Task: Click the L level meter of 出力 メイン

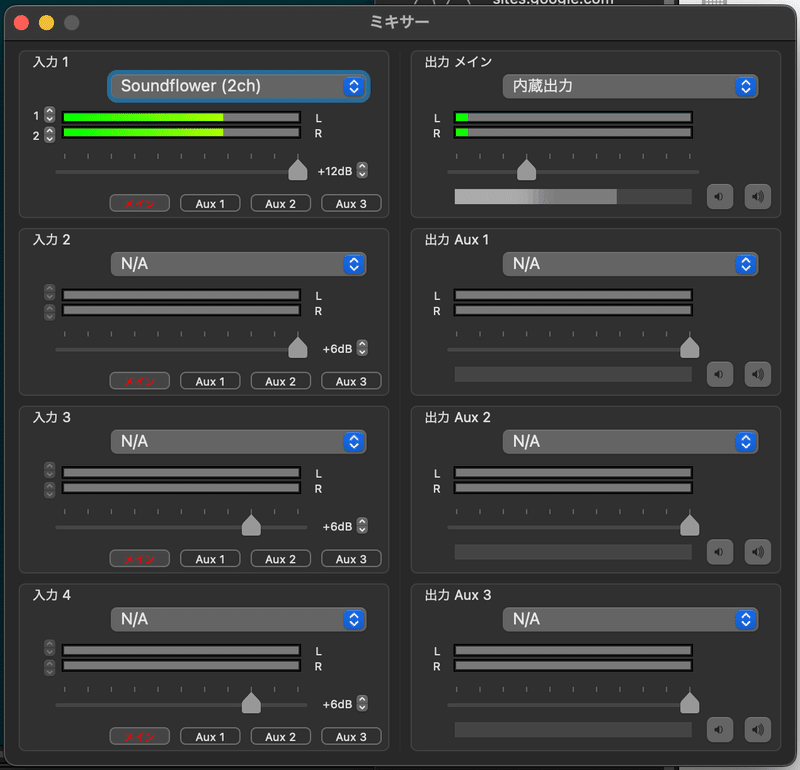Action: coord(573,117)
